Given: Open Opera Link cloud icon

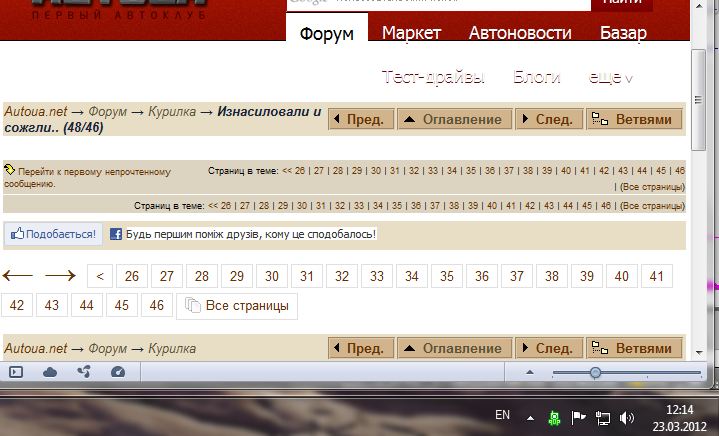Looking at the screenshot, I should pos(50,372).
